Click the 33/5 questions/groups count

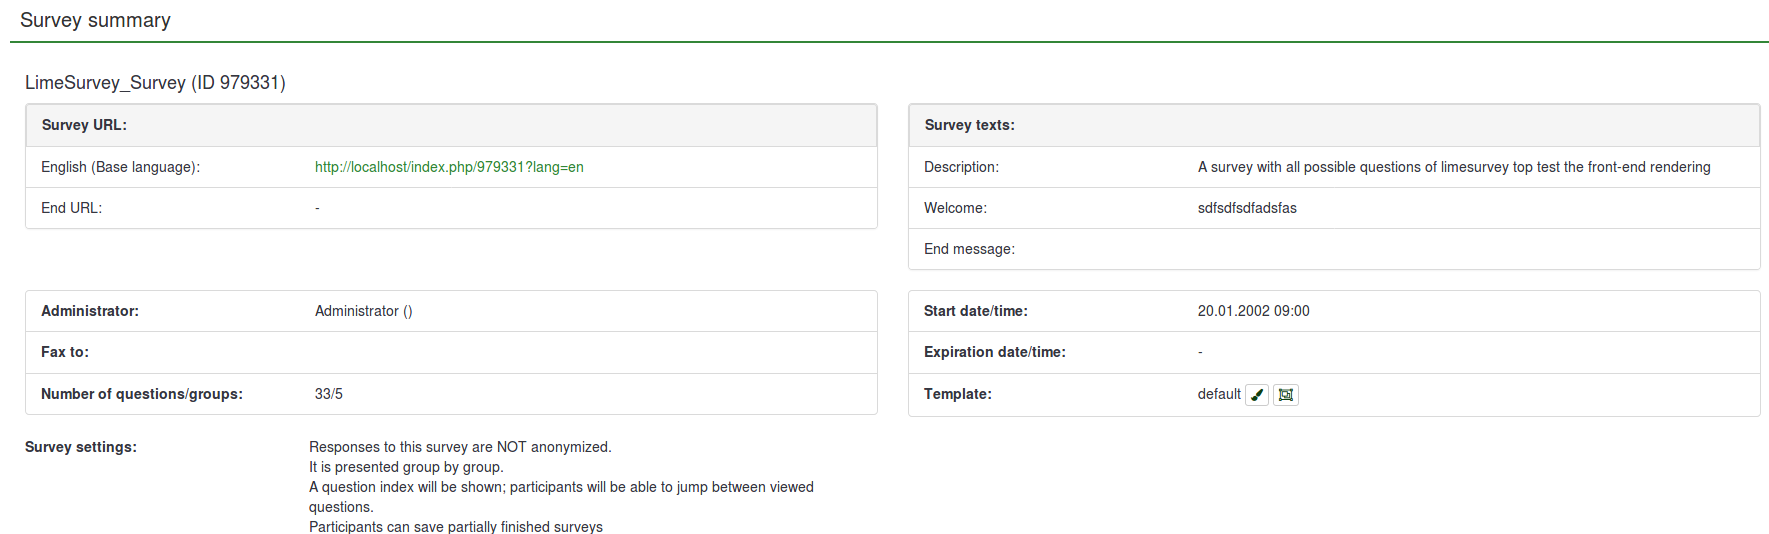tap(328, 394)
